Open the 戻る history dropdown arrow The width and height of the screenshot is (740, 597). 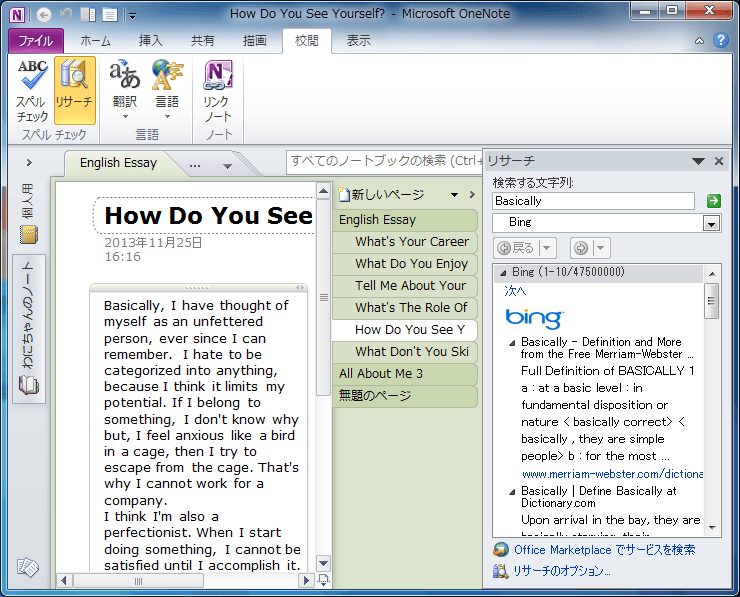tap(547, 248)
